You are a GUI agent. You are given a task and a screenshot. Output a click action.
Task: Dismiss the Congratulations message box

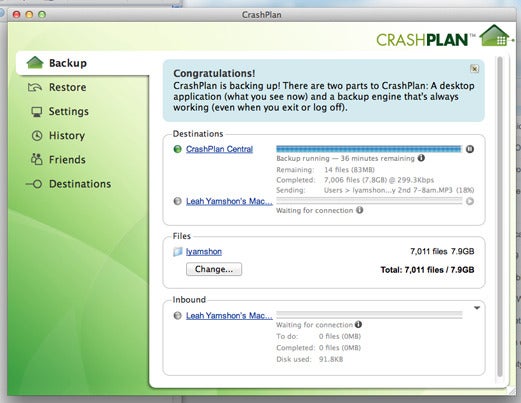(x=474, y=69)
